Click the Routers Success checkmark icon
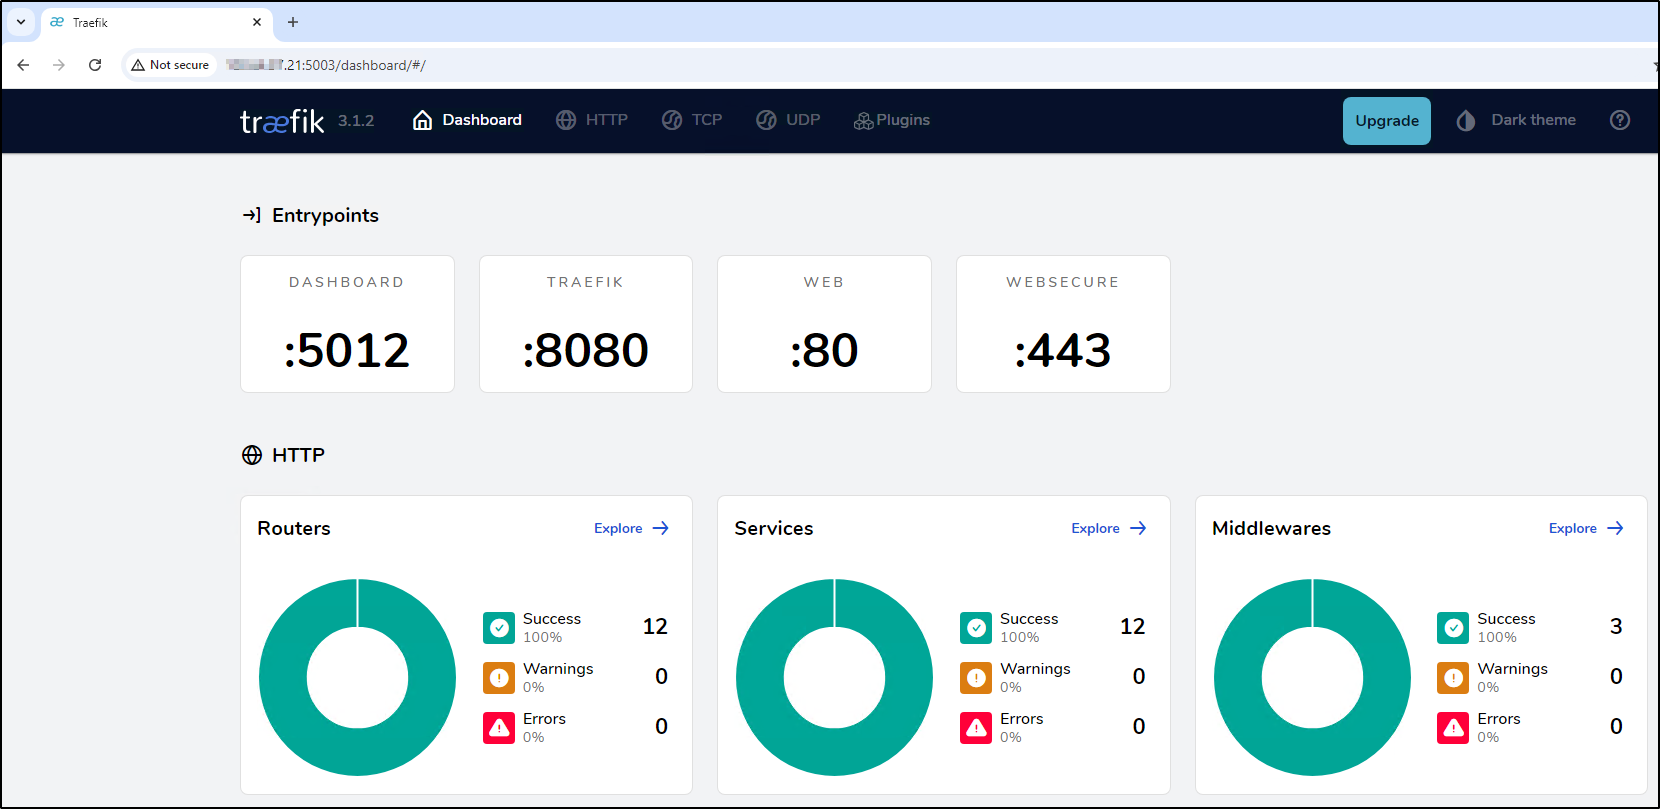Image resolution: width=1660 pixels, height=809 pixels. coord(499,628)
